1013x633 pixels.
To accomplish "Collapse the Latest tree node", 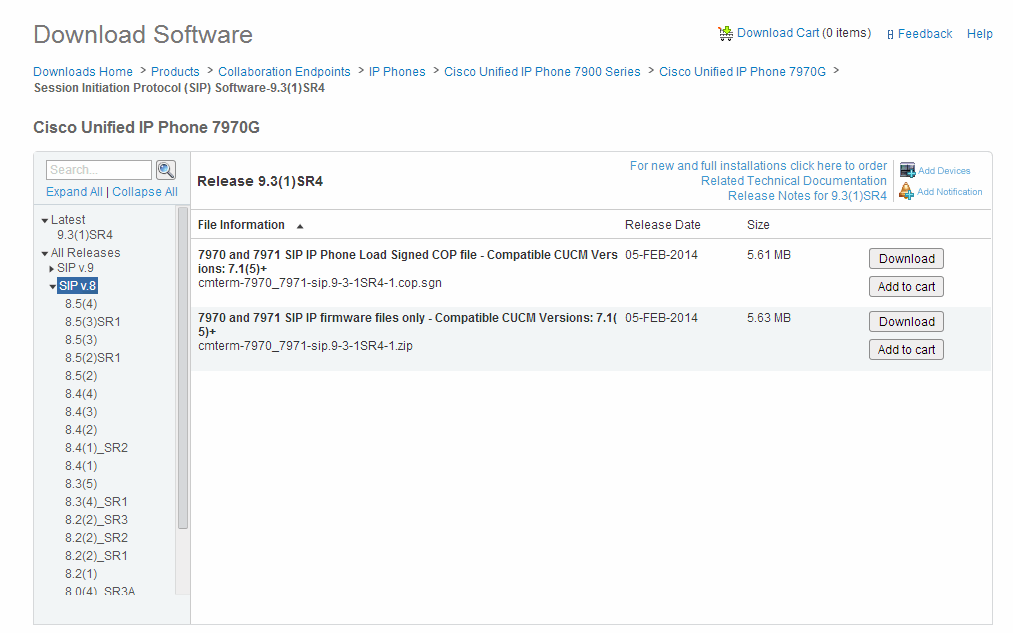I will pyautogui.click(x=45, y=220).
